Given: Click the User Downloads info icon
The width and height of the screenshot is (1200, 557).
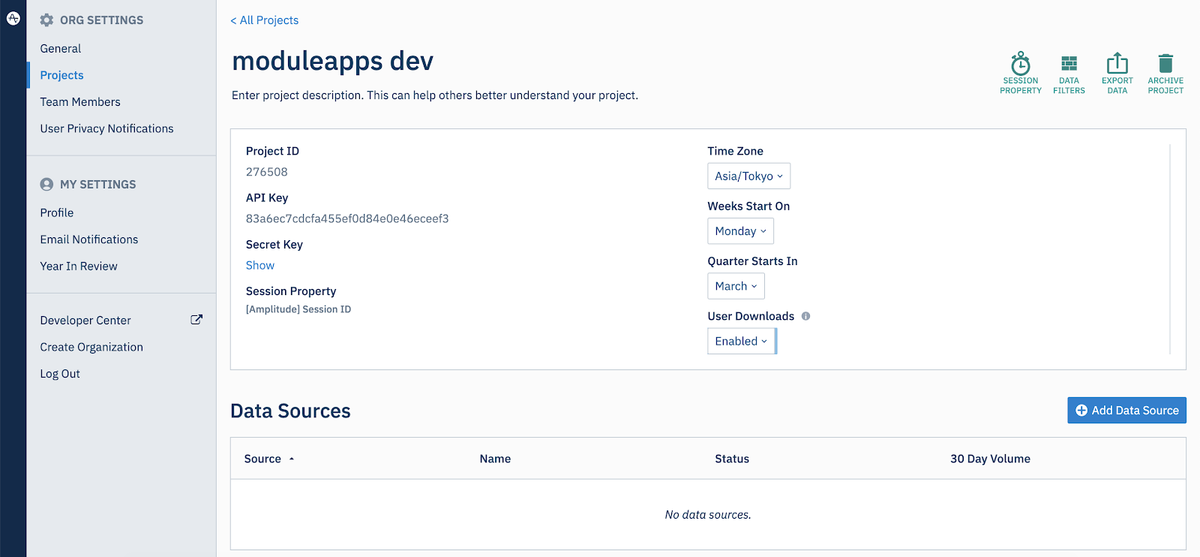Looking at the screenshot, I should click(x=806, y=316).
